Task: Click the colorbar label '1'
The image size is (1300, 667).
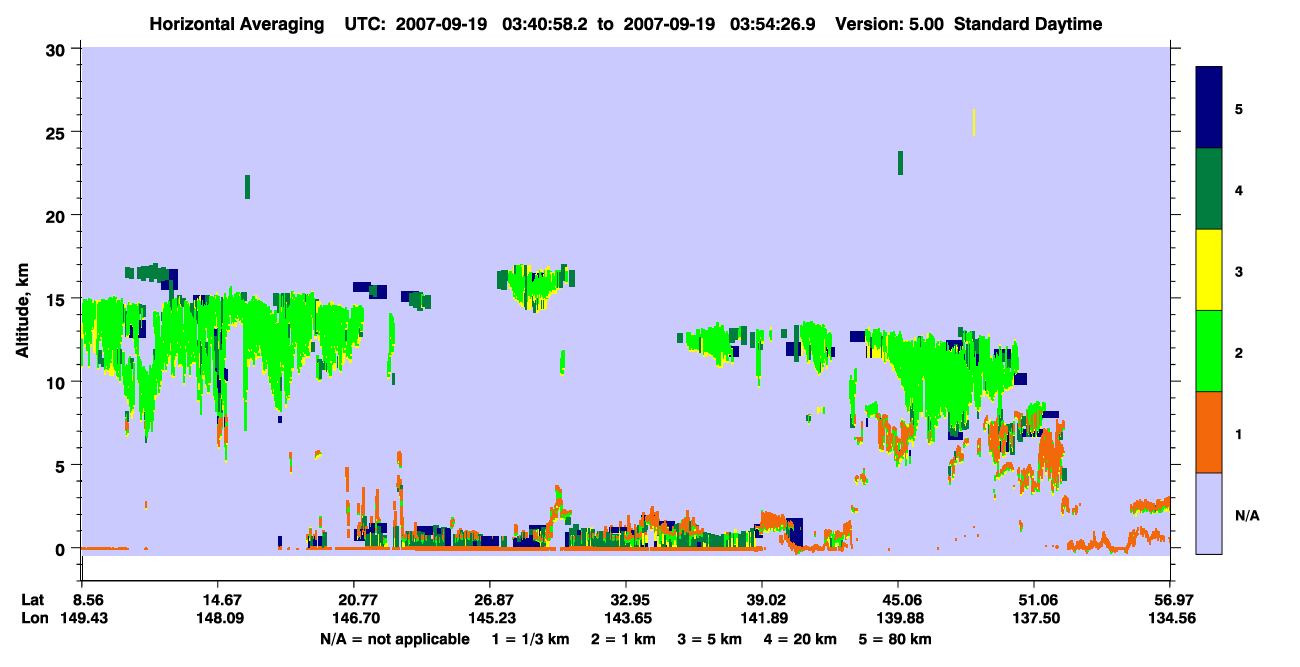Action: pos(1238,432)
